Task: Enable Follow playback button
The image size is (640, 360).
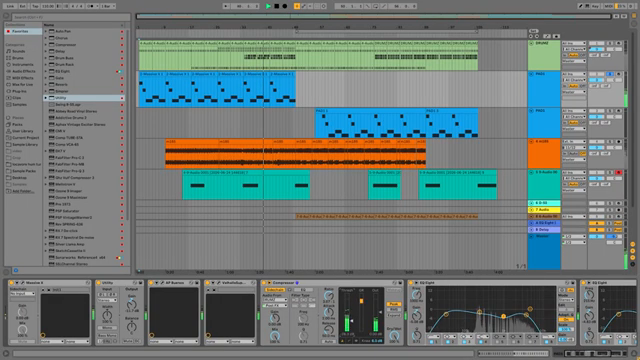Action: pos(226,6)
